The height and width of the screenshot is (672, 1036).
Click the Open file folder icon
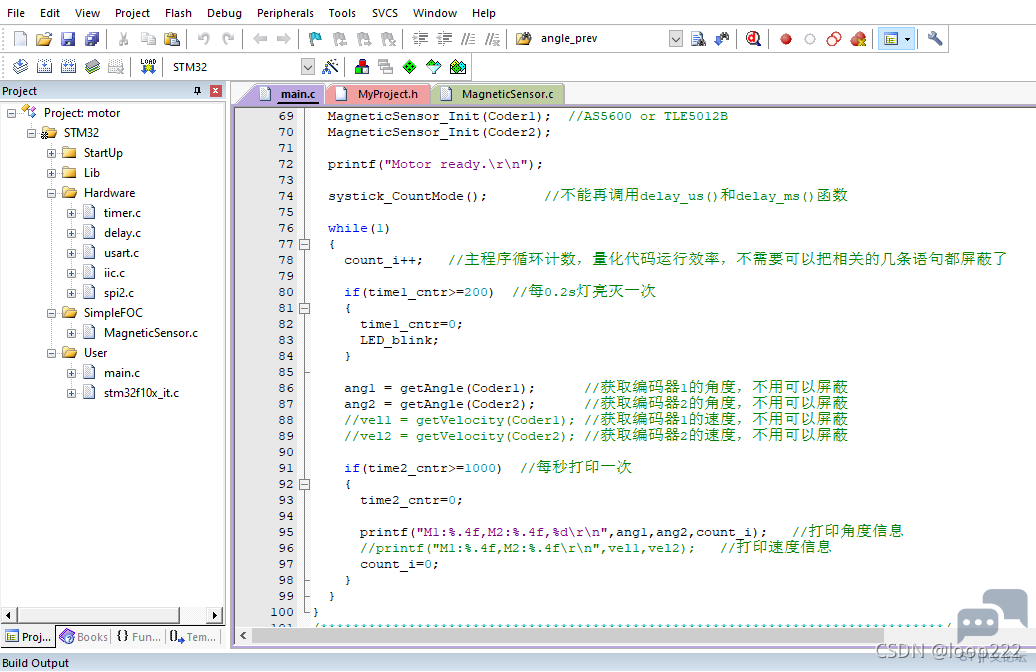[x=44, y=39]
